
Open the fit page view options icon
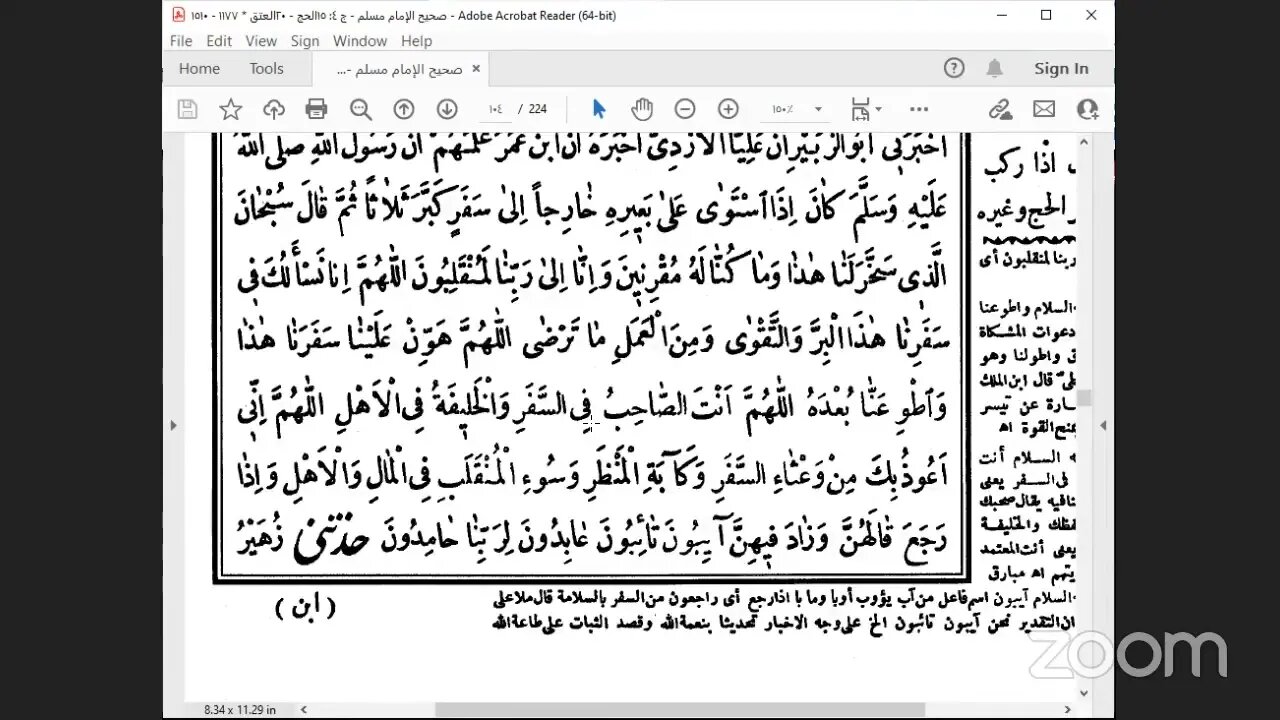(860, 109)
